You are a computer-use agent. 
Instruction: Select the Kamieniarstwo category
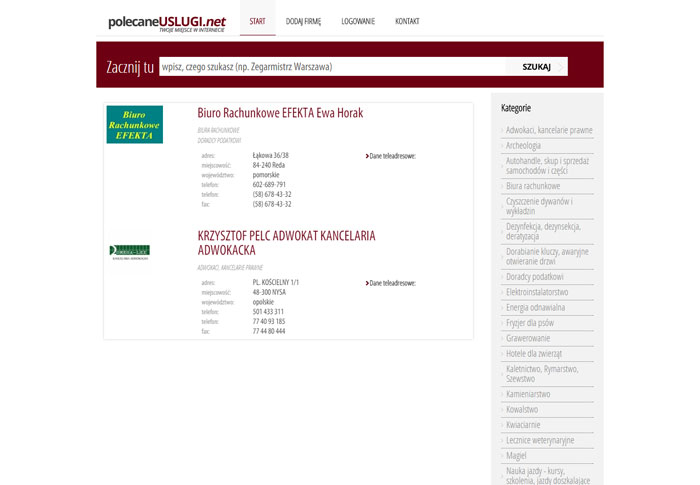(x=528, y=394)
